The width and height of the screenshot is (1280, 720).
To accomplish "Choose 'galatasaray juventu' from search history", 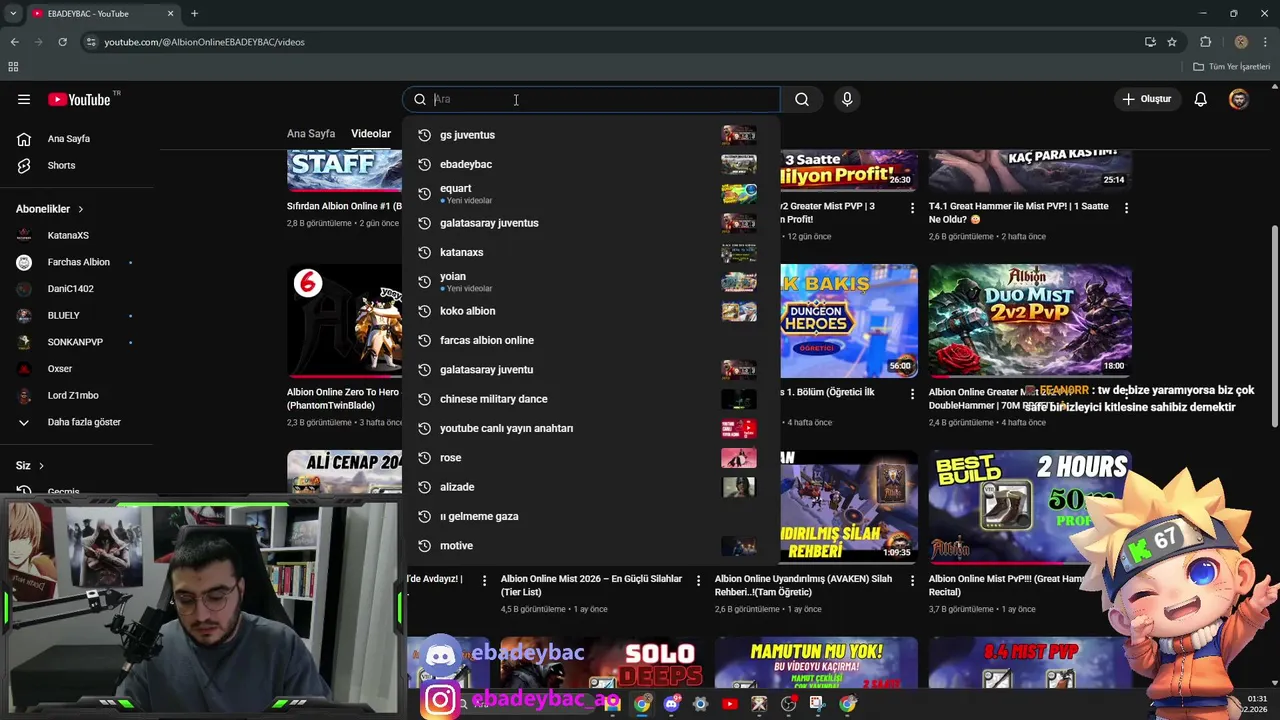I will click(x=590, y=369).
